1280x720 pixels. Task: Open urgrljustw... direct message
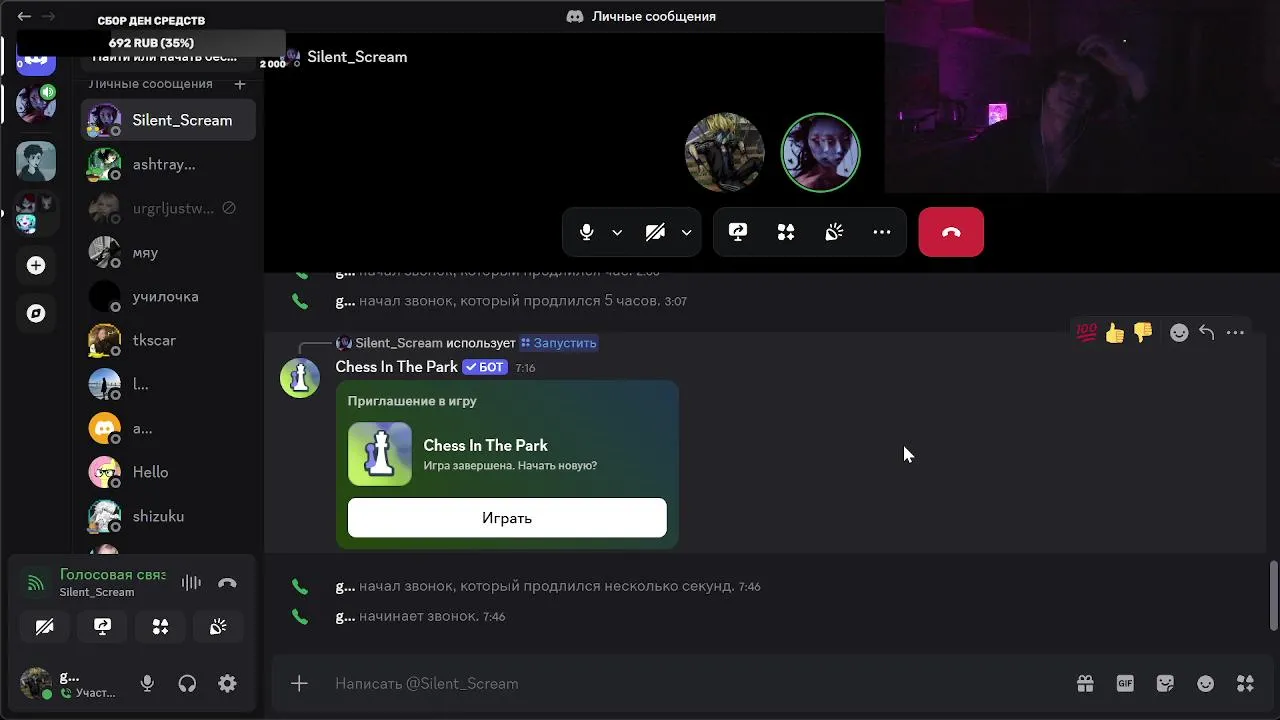[168, 208]
